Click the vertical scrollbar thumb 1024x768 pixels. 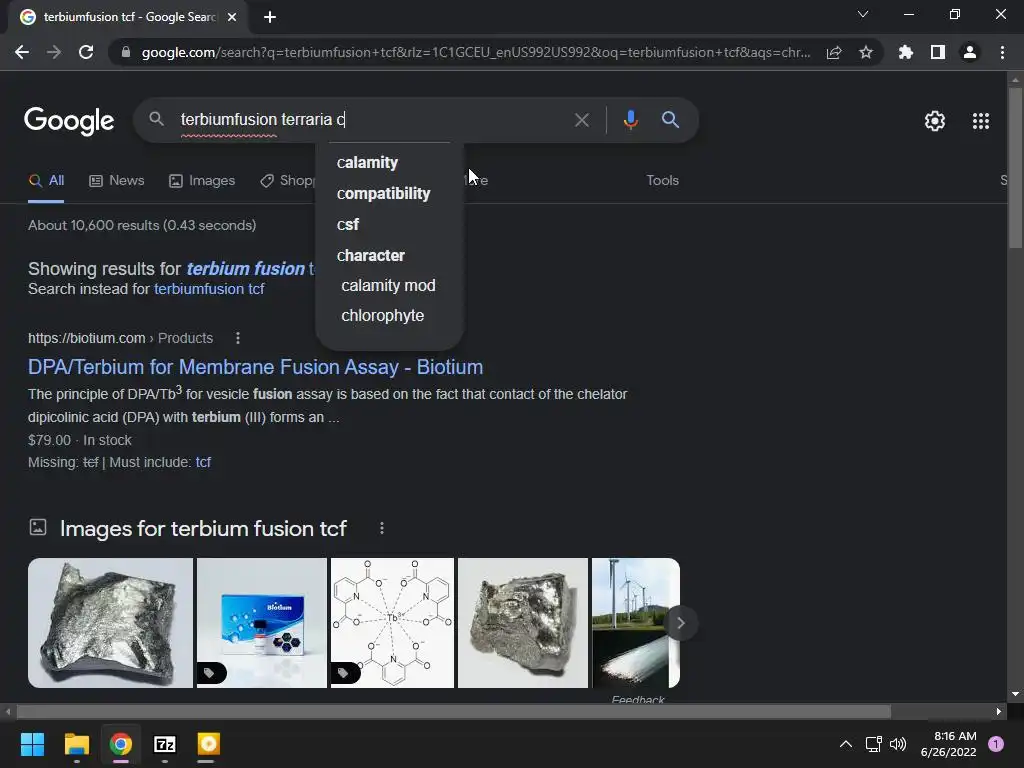(x=1015, y=168)
